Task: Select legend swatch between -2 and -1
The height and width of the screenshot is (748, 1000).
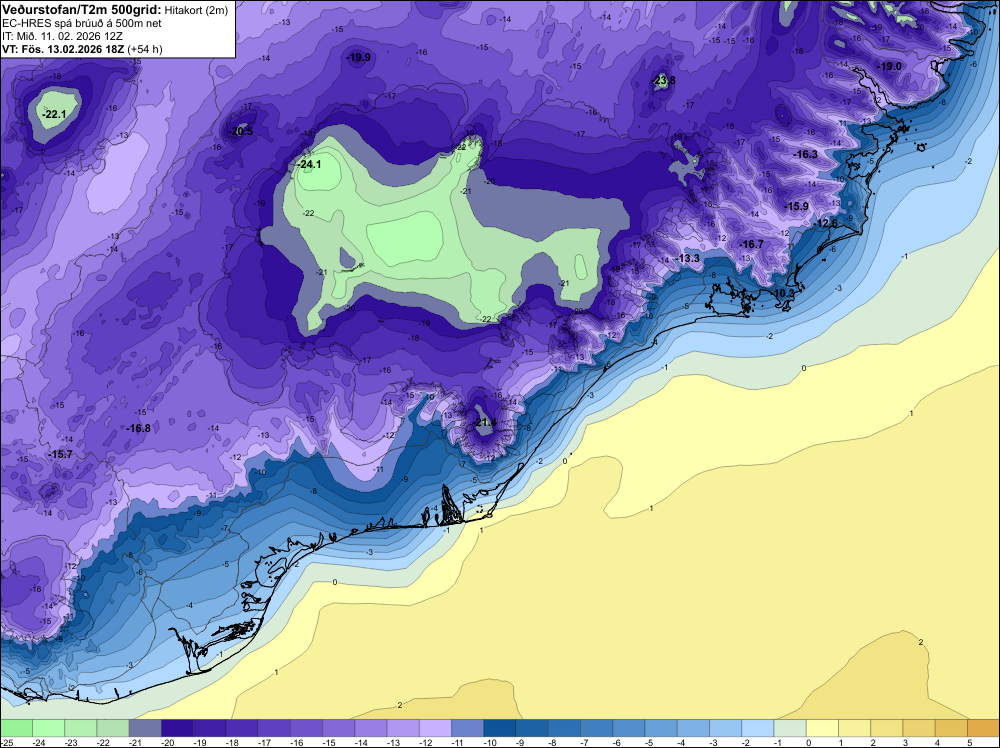Action: pyautogui.click(x=758, y=728)
